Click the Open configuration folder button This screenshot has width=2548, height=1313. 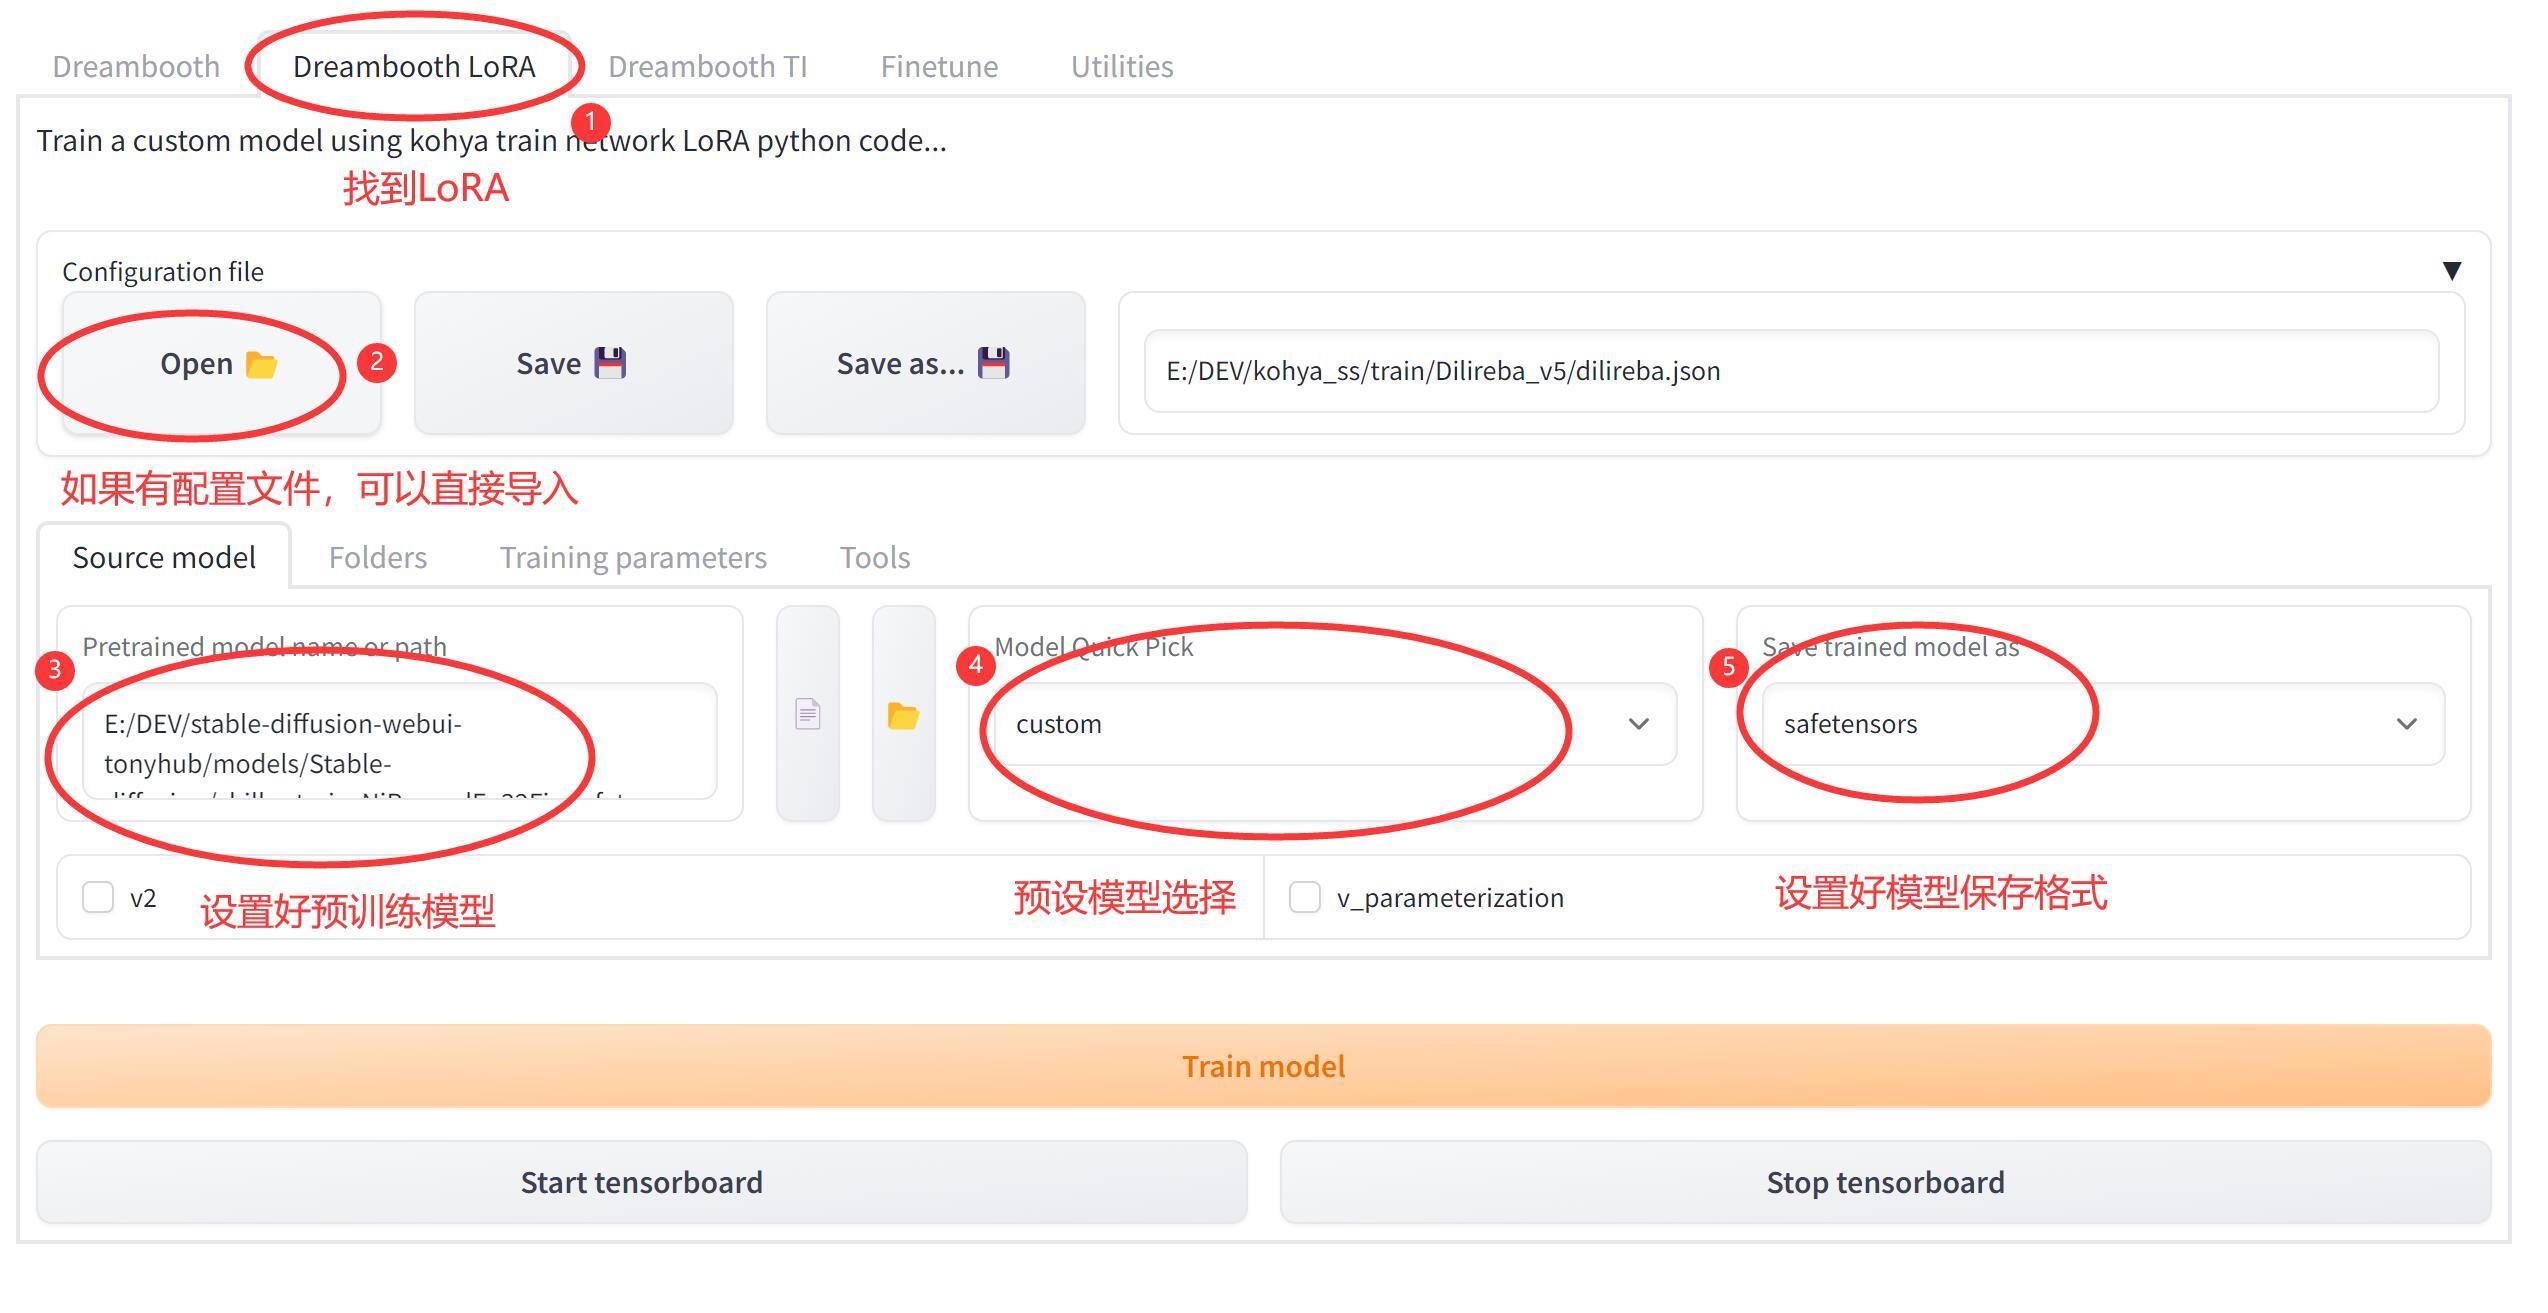click(221, 364)
